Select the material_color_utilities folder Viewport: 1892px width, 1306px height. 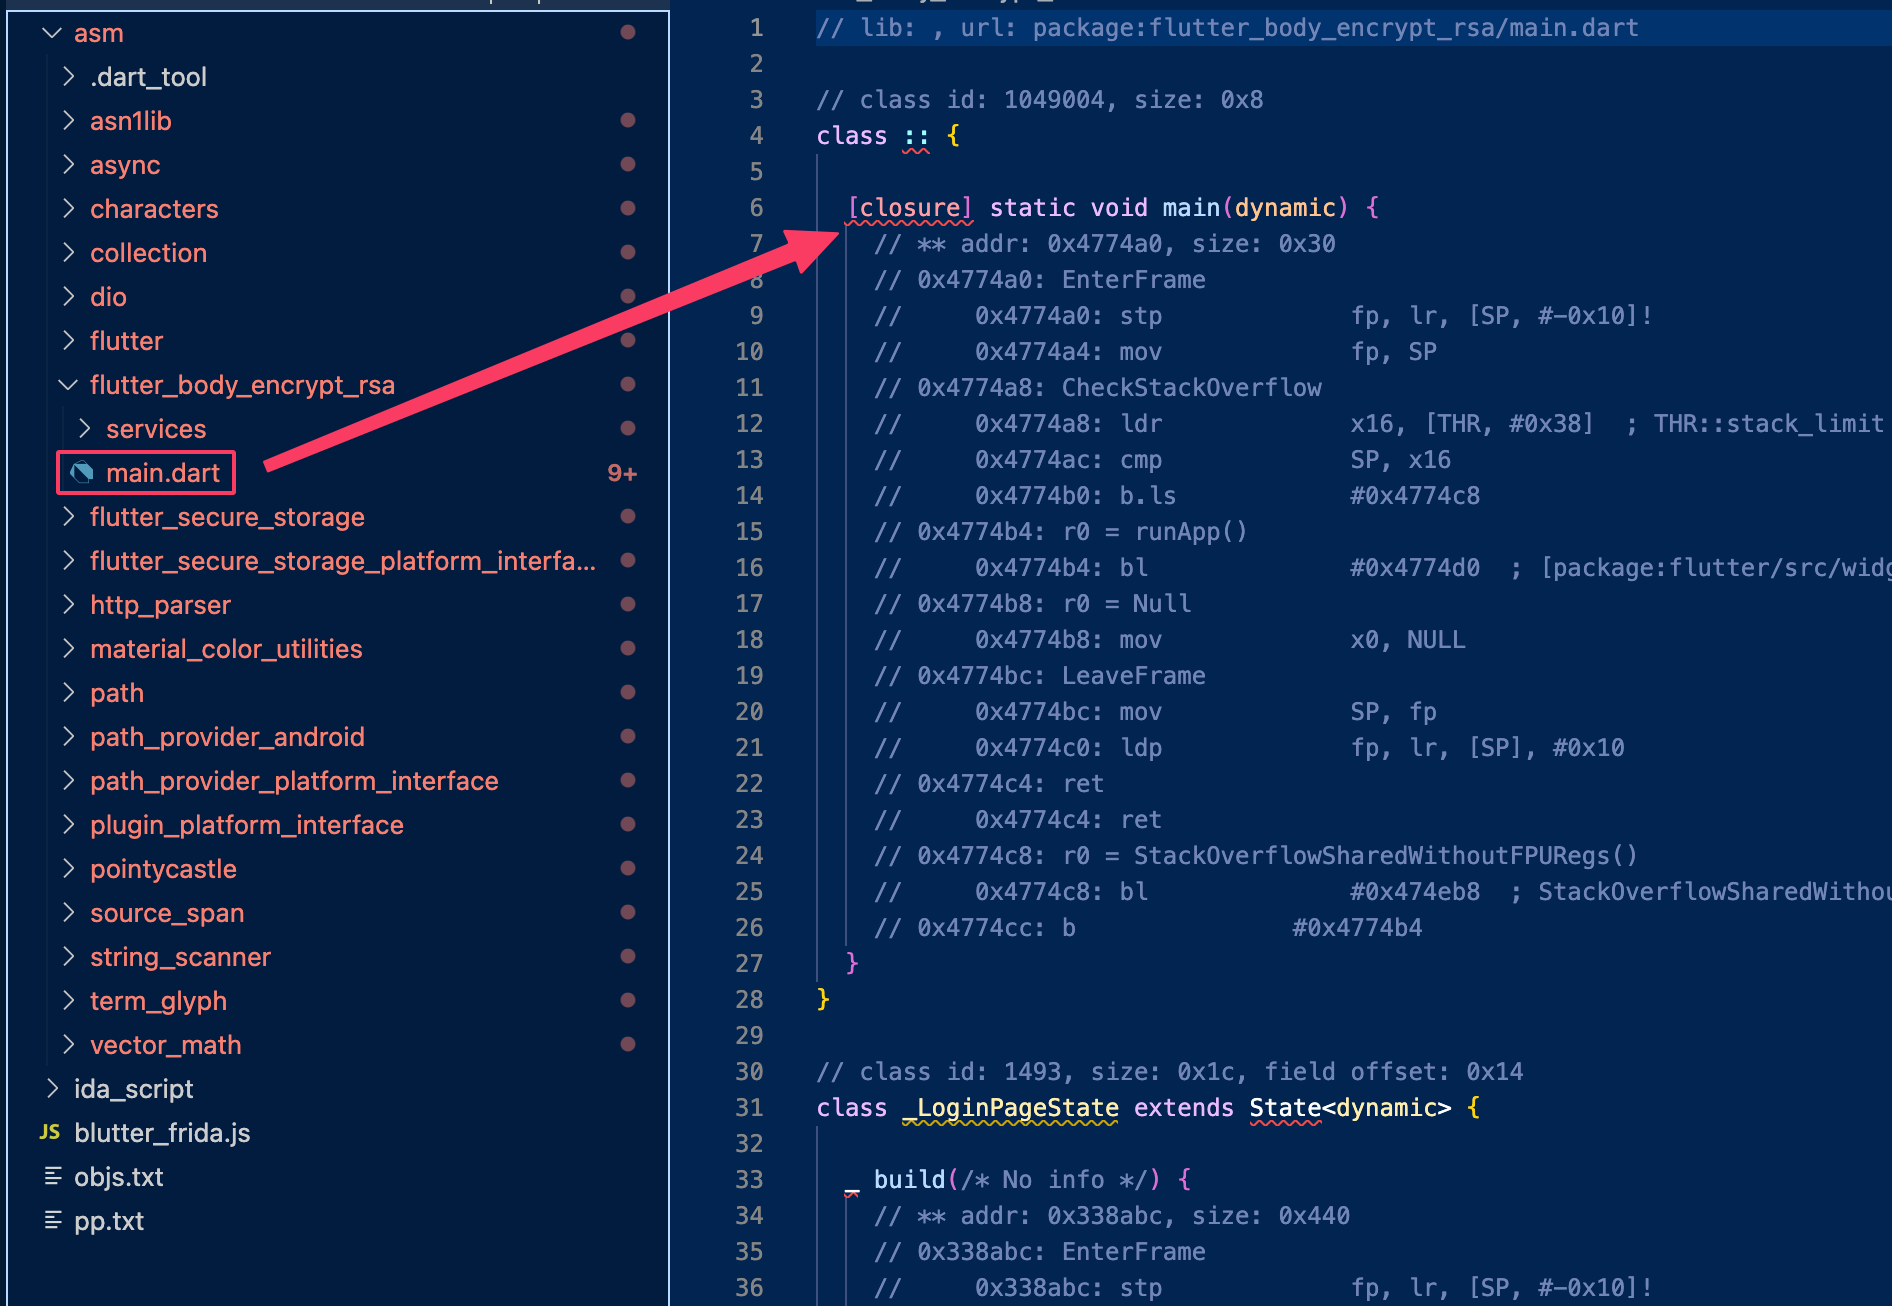tap(226, 649)
